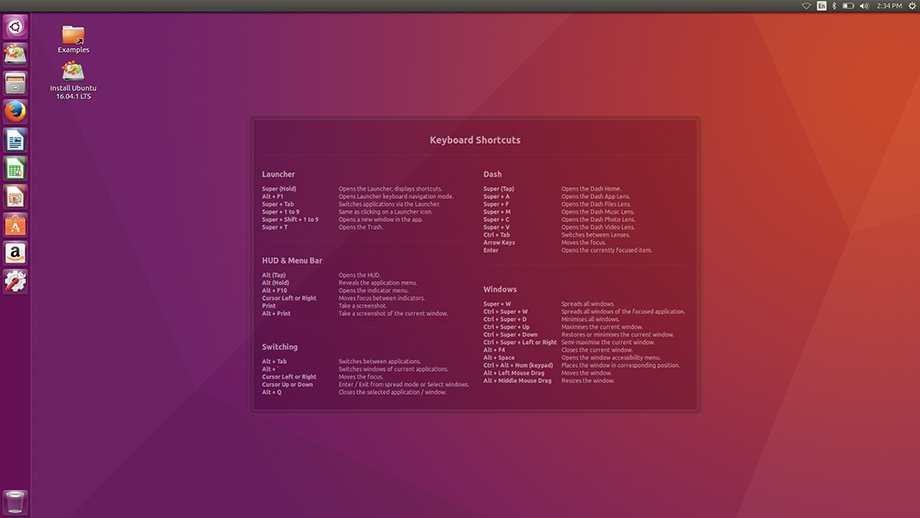
Task: Open the battery indicator menu
Action: 849,6
